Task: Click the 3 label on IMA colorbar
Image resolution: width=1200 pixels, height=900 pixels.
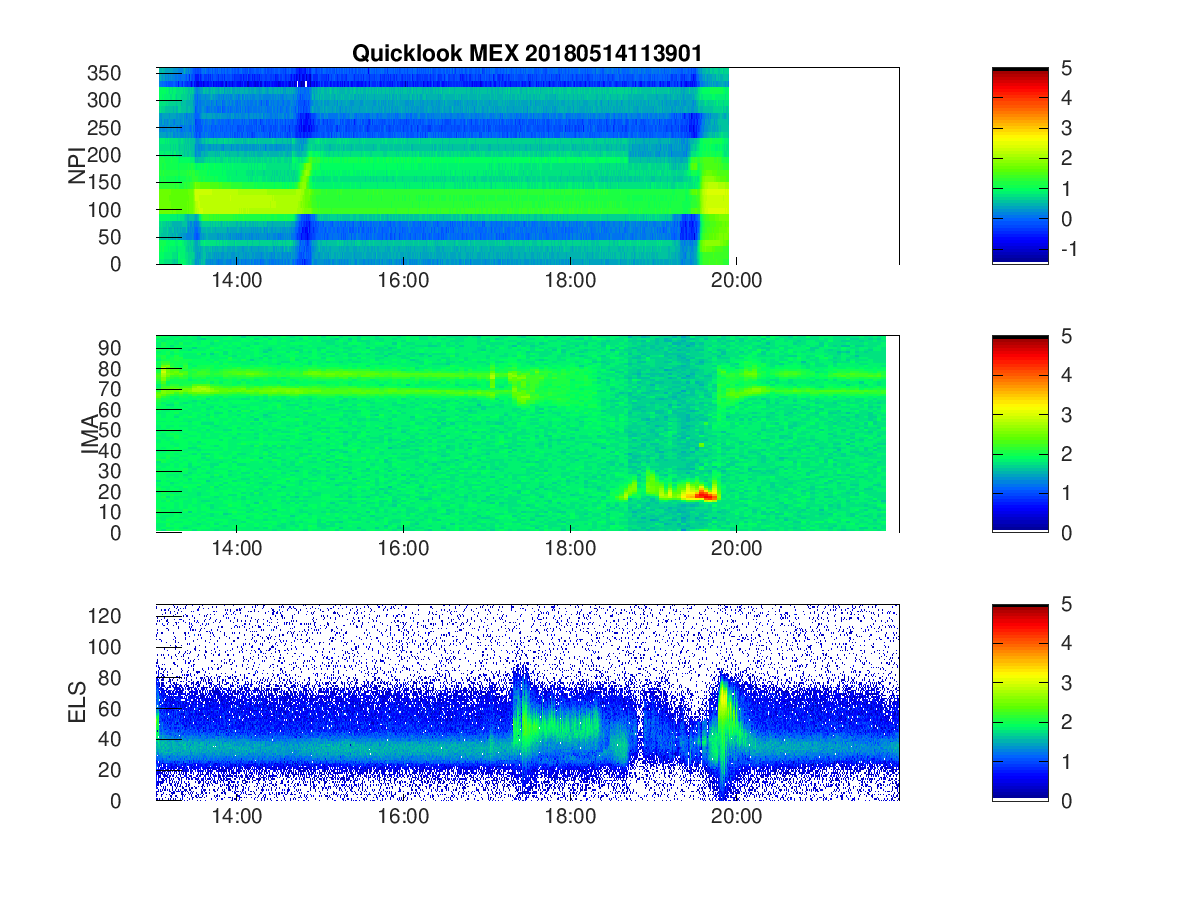Action: click(1066, 414)
